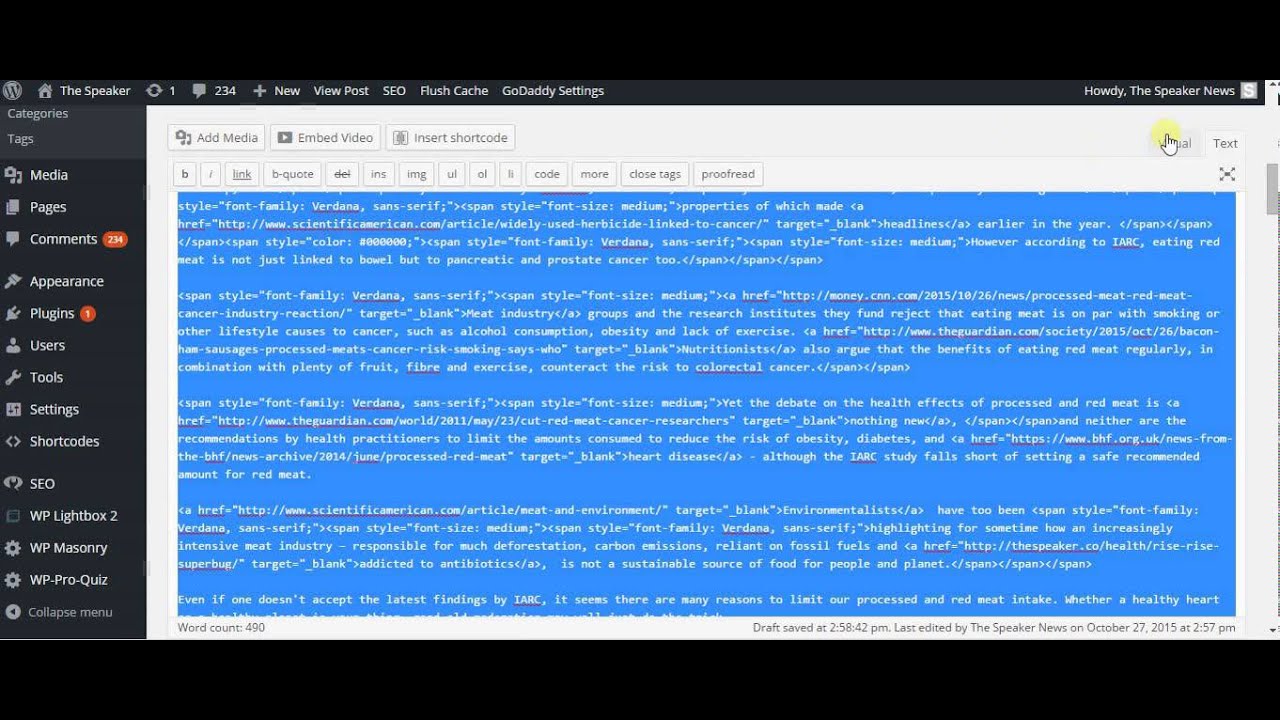The width and height of the screenshot is (1280, 720).
Task: Click Howdy, The Speaker News account
Action: tap(1159, 90)
